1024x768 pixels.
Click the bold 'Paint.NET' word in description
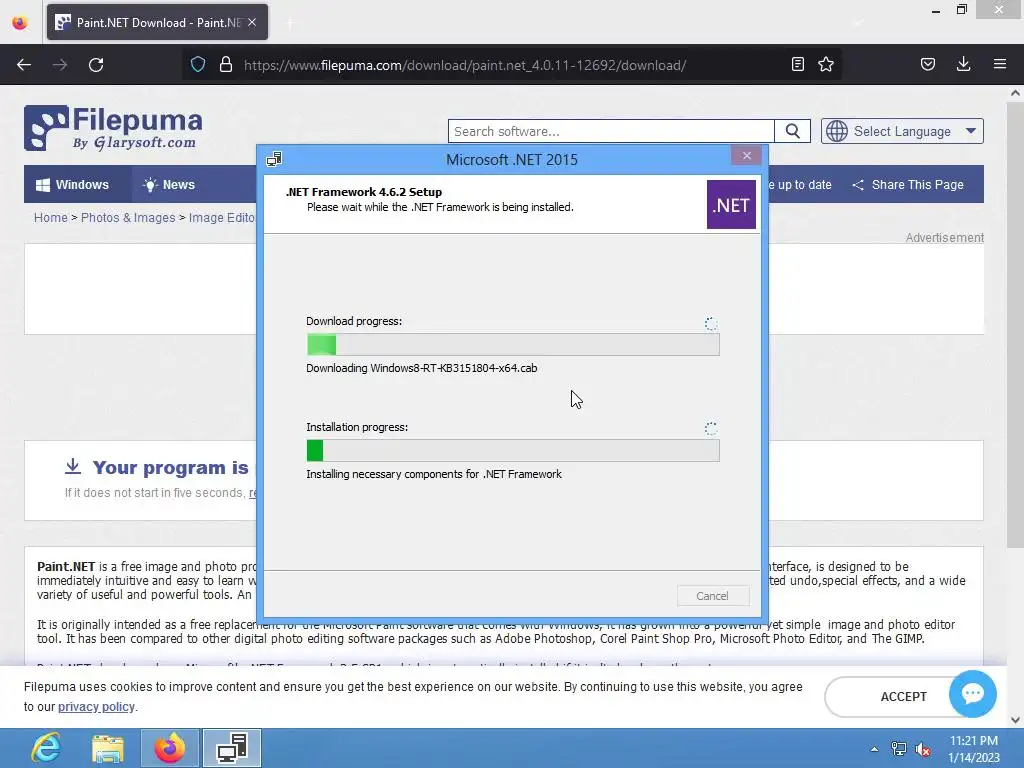coord(66,566)
